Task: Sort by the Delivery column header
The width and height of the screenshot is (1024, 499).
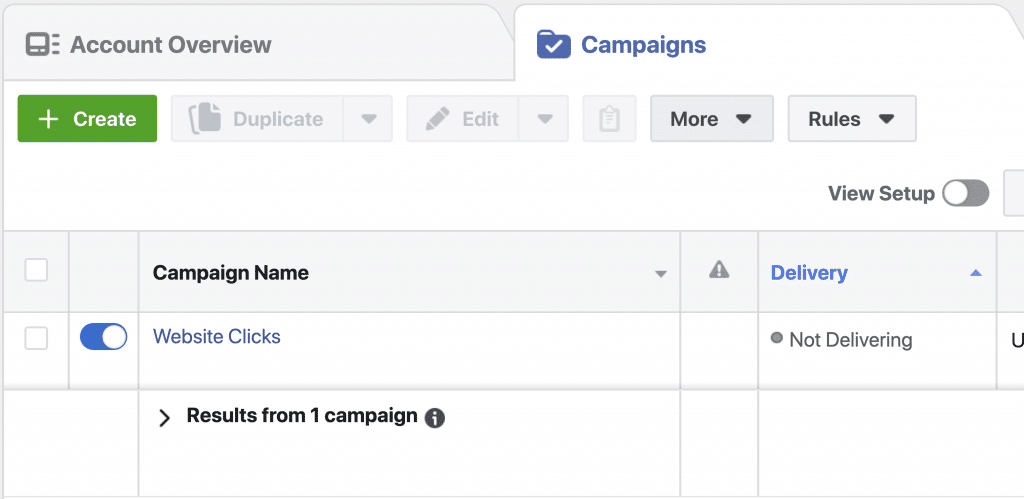Action: pyautogui.click(x=809, y=272)
